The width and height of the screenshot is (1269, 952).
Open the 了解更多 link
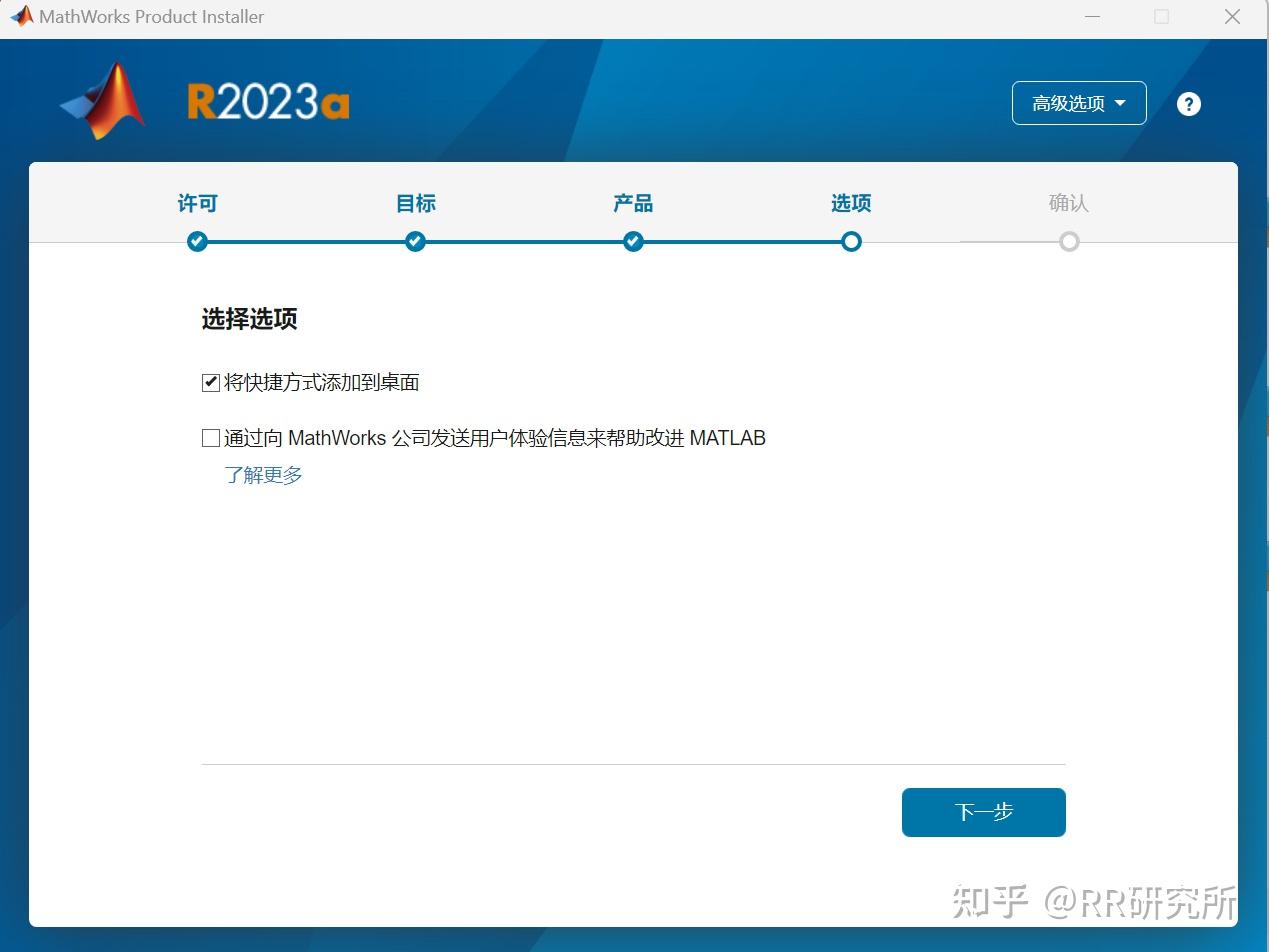pyautogui.click(x=263, y=475)
